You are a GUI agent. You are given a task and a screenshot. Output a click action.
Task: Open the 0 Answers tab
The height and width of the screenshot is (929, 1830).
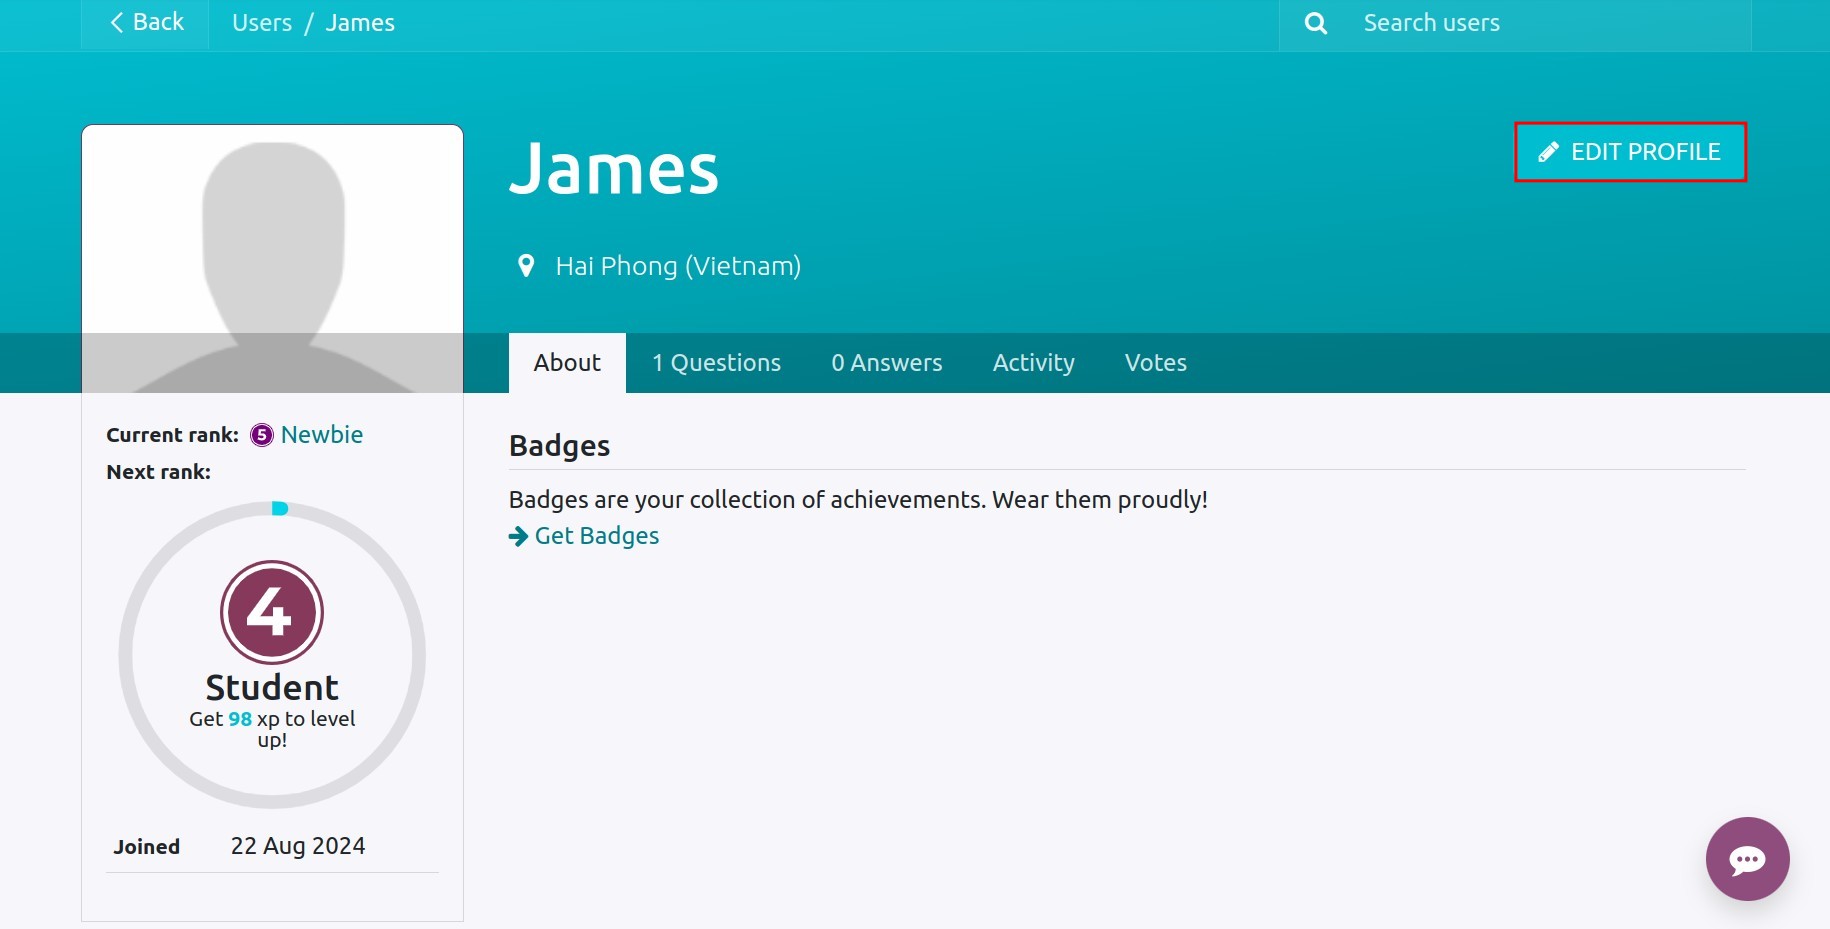887,363
